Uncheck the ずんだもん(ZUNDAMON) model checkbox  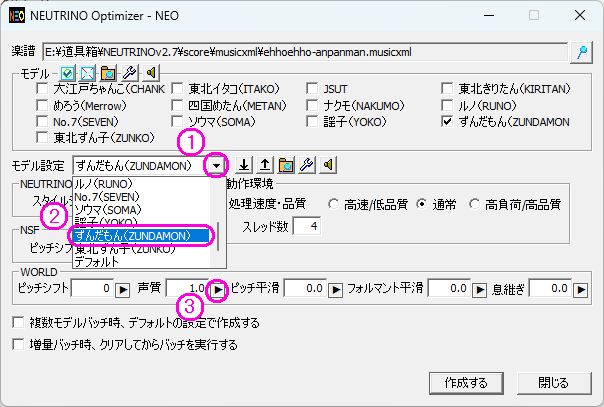447,122
